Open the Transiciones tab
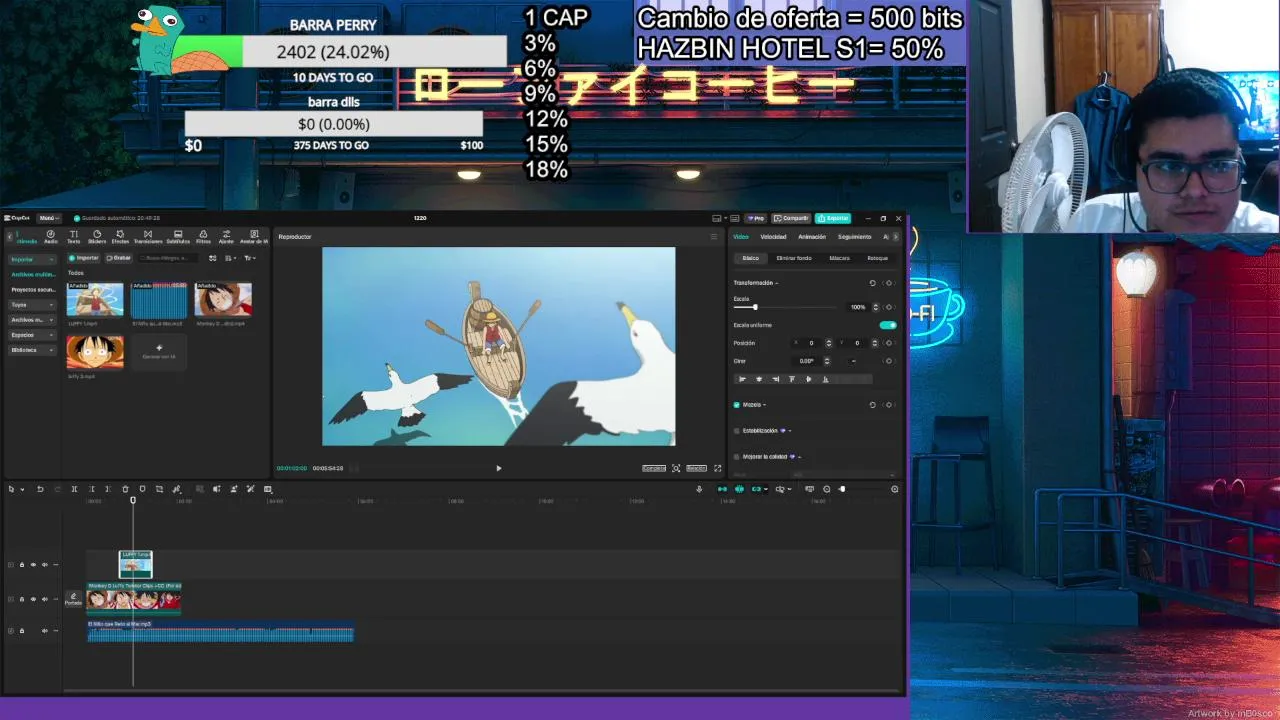This screenshot has width=1280, height=720. 148,237
